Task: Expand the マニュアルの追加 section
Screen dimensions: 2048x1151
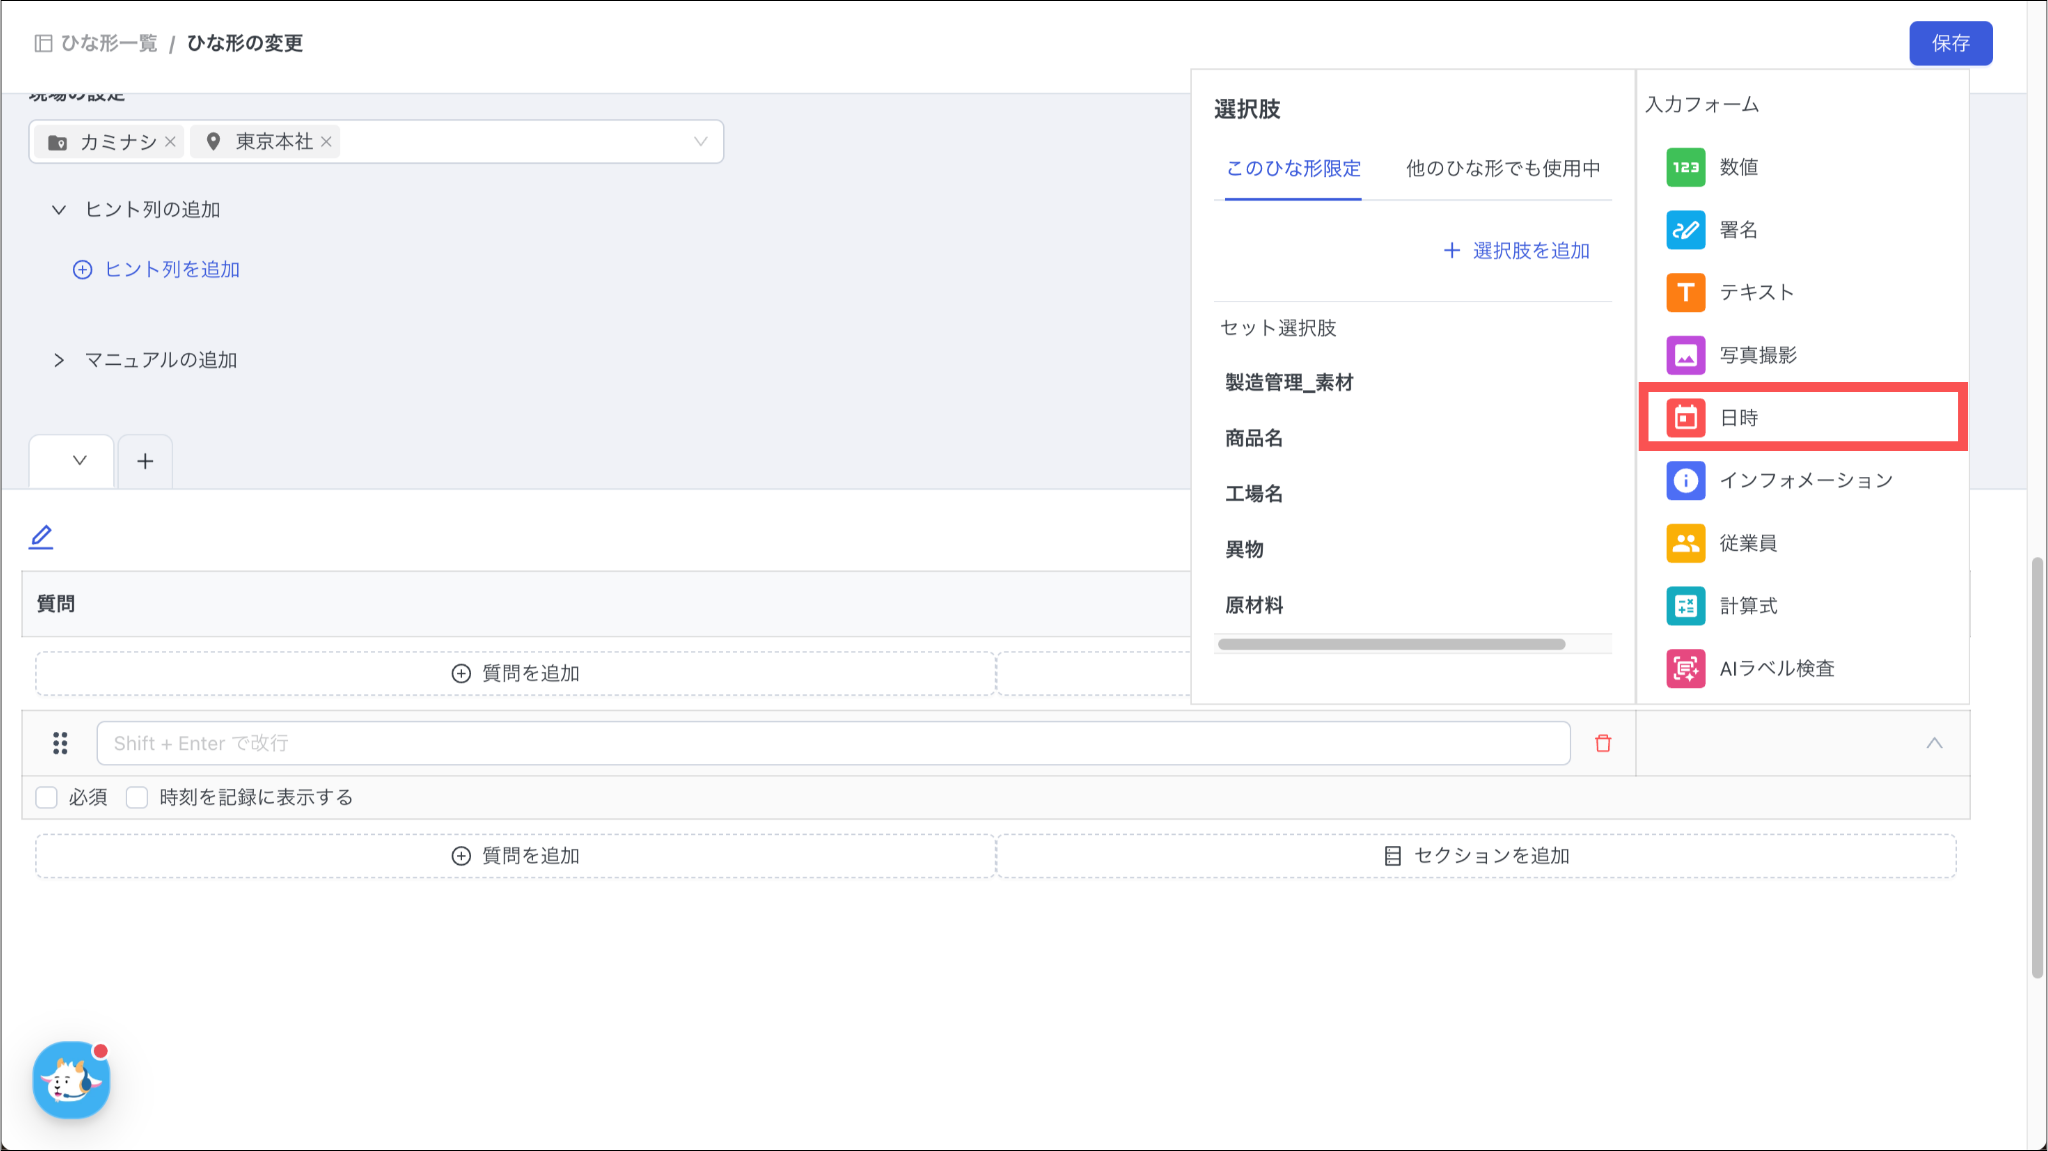Action: (59, 360)
